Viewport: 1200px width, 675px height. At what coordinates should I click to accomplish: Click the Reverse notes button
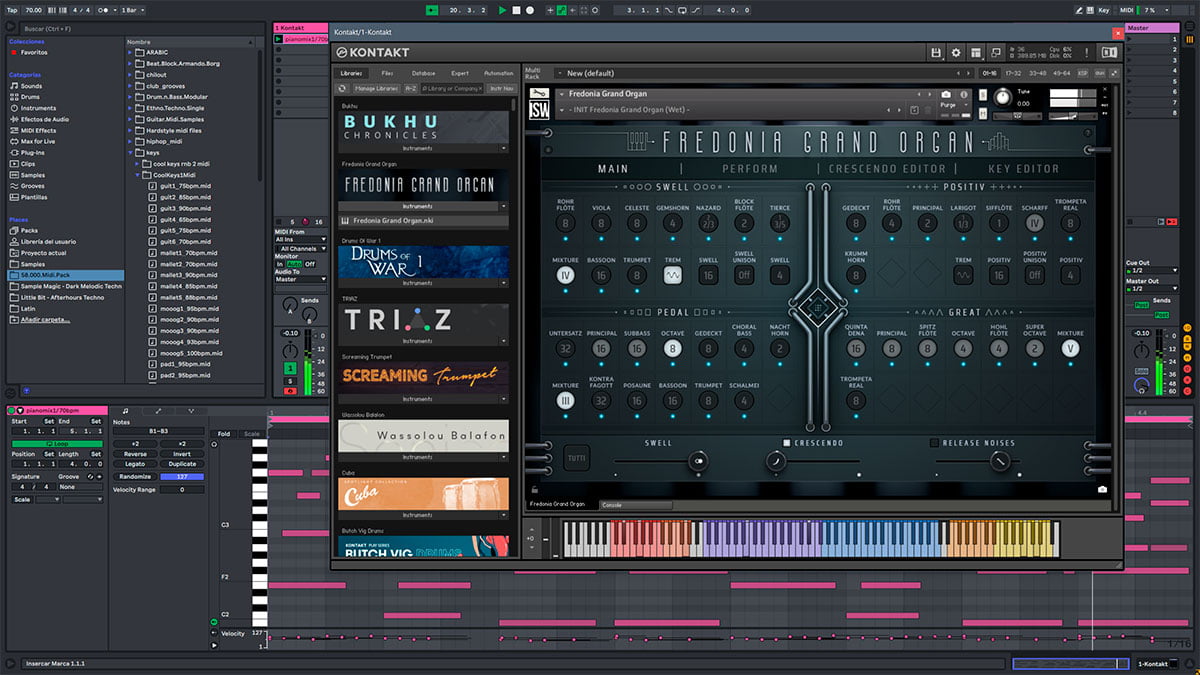click(136, 453)
